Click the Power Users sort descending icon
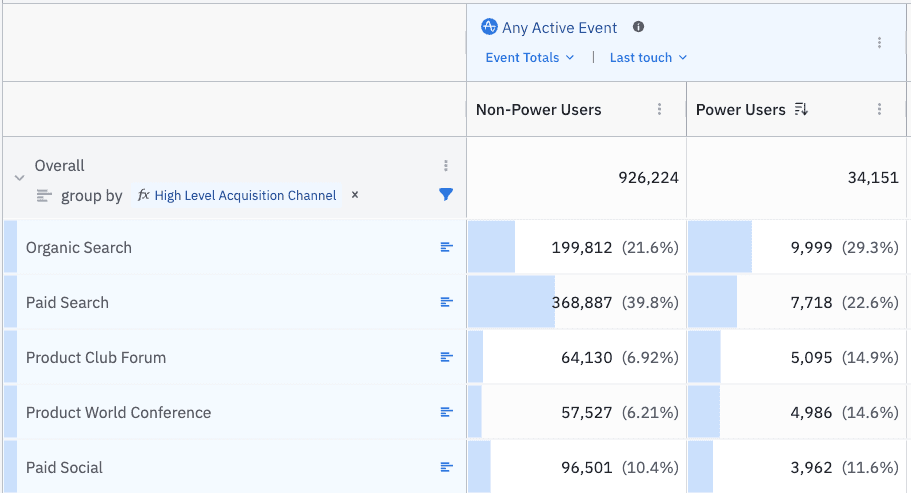The width and height of the screenshot is (911, 493). point(800,110)
